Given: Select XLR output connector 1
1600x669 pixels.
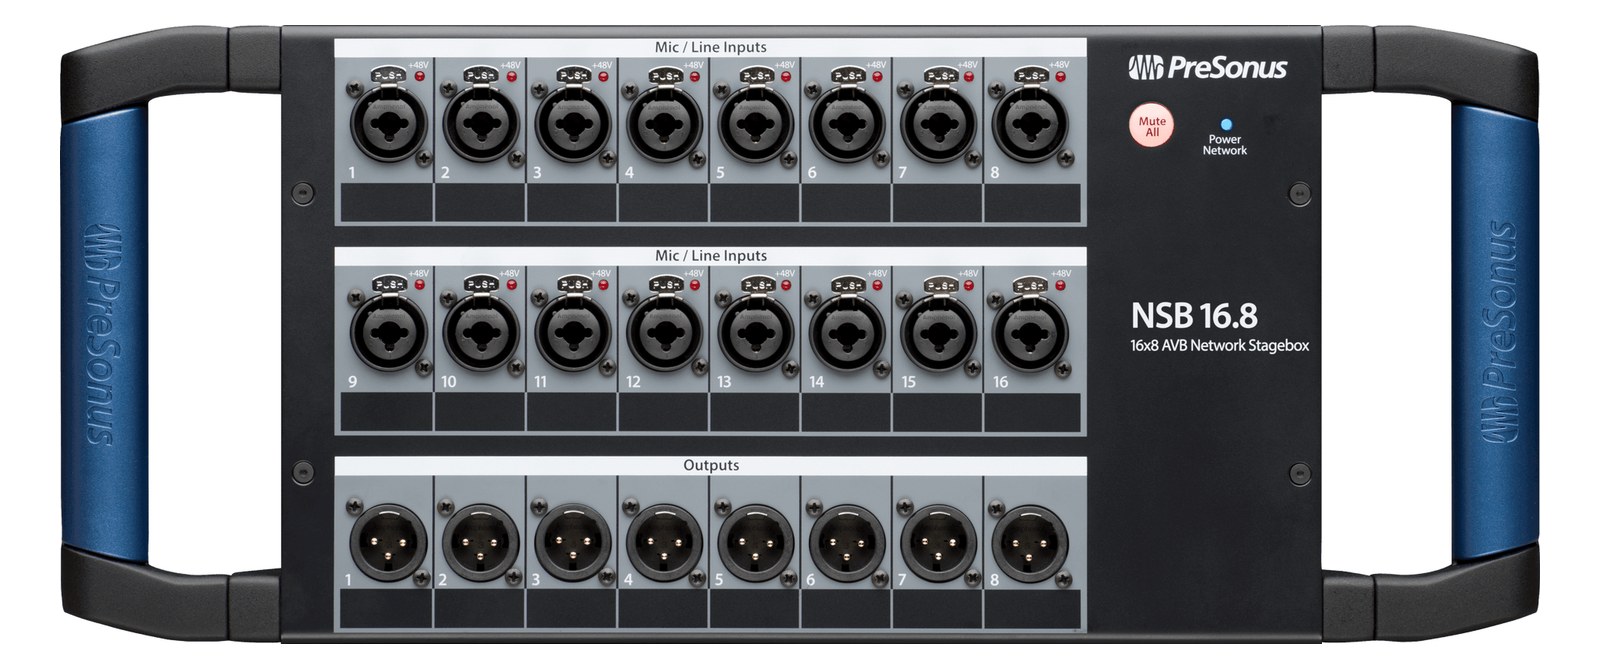Looking at the screenshot, I should [x=388, y=542].
